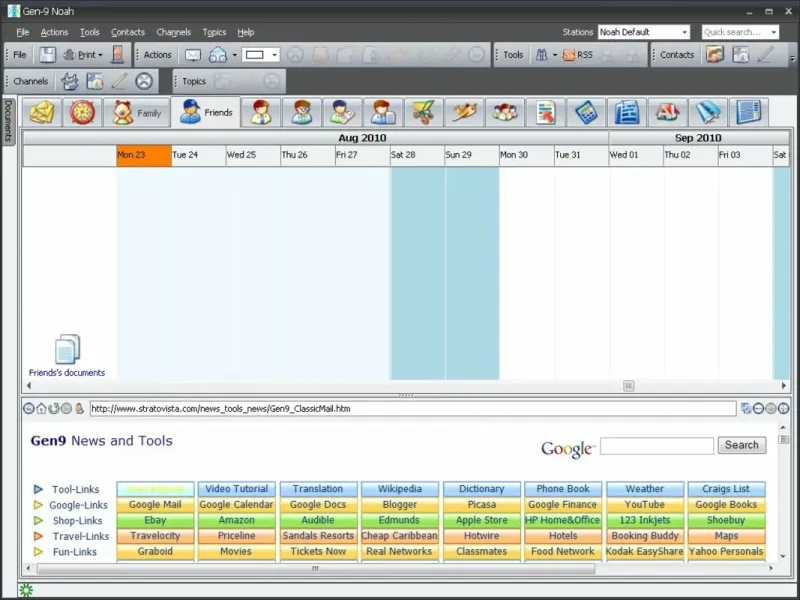
Task: Open the Video Tutorial link
Action: (237, 489)
